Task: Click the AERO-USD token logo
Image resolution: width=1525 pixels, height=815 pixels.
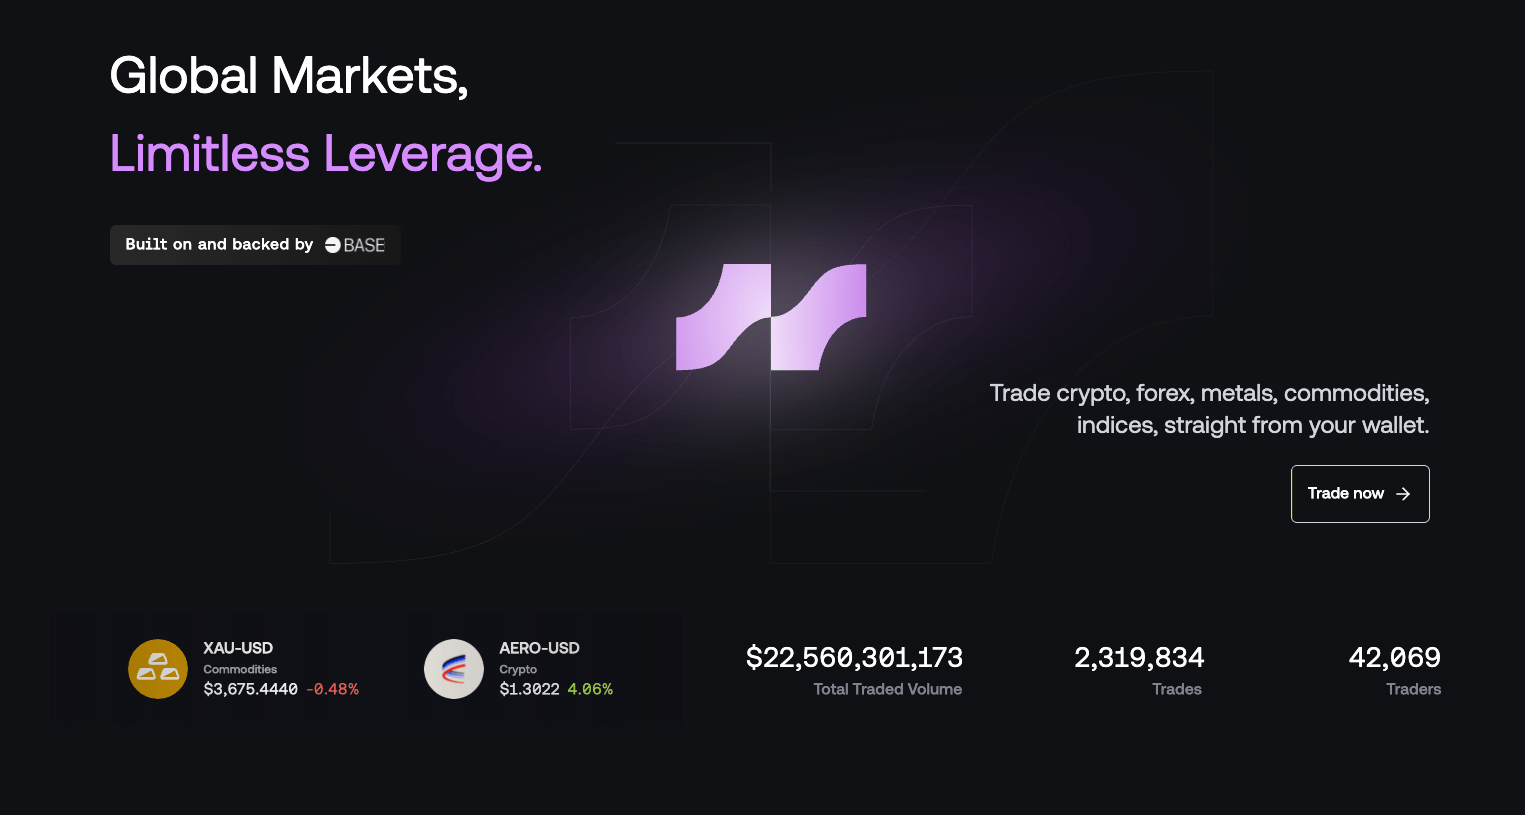Action: [x=454, y=669]
